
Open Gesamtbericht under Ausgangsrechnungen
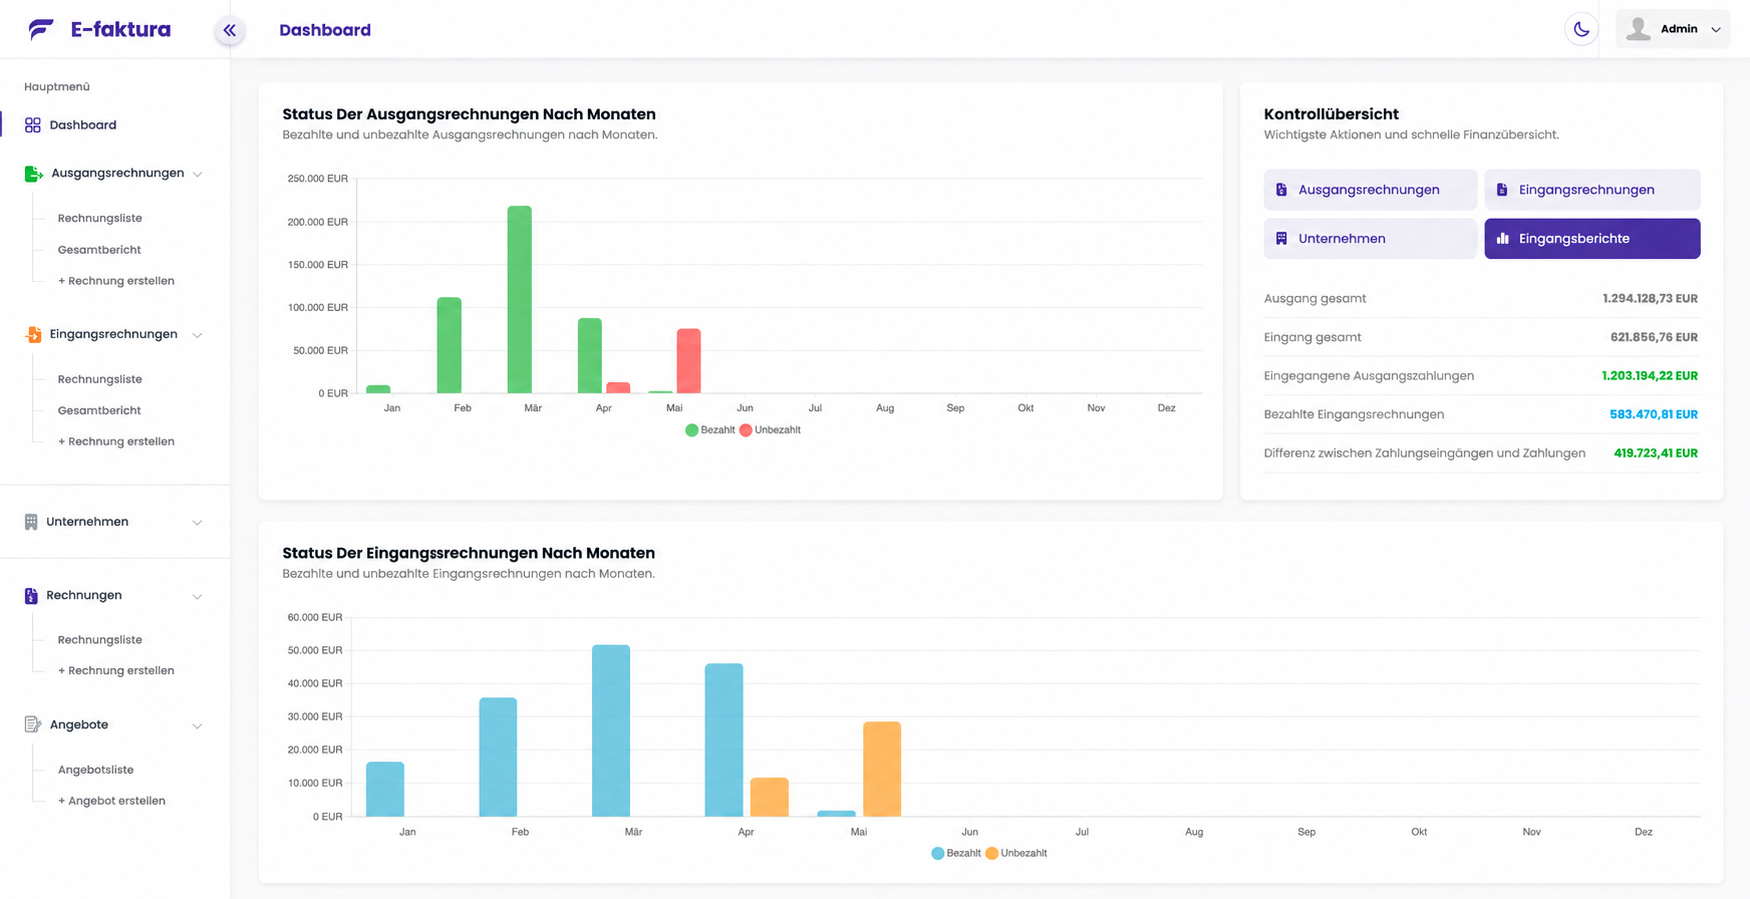point(99,250)
